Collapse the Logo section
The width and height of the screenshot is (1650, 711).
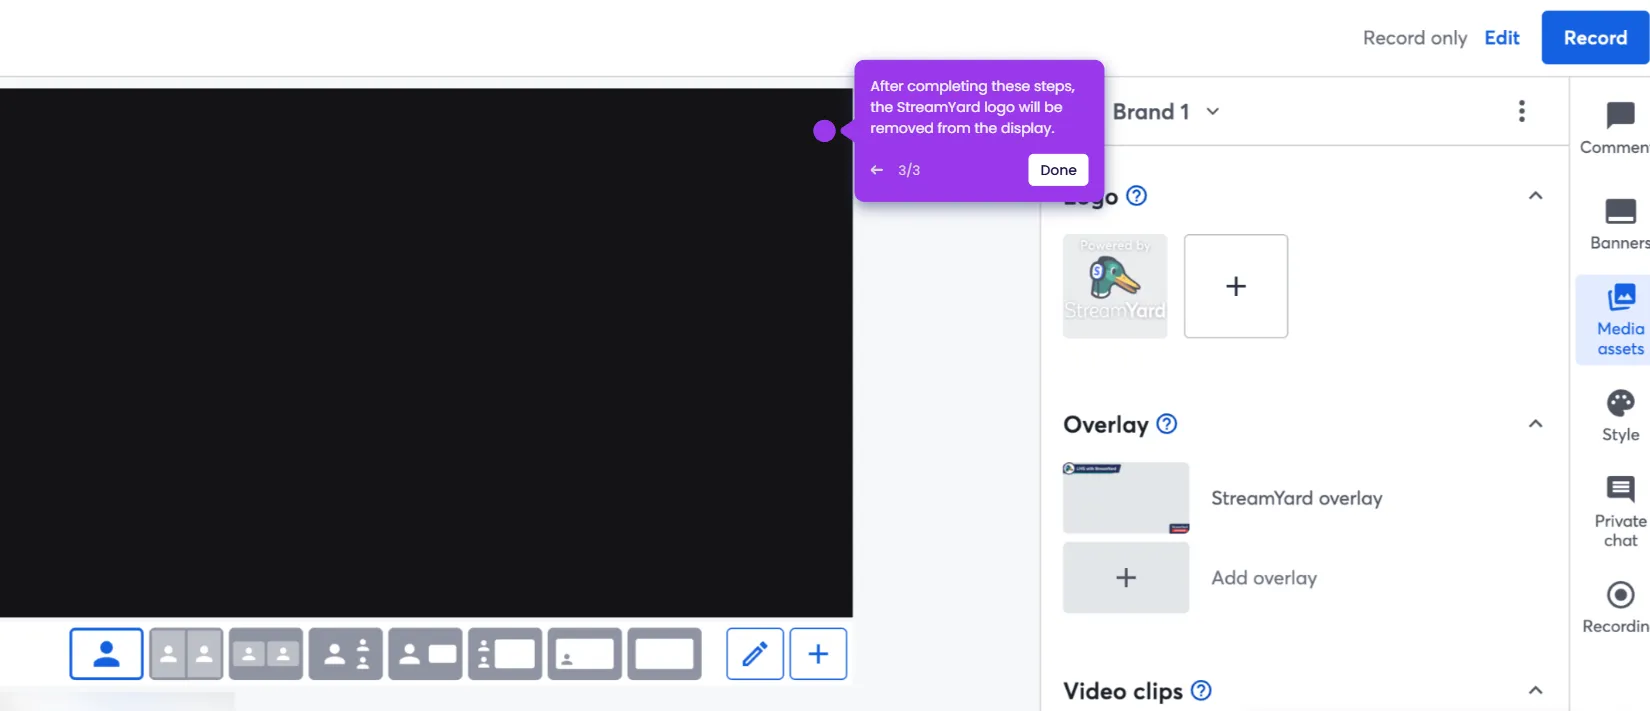pos(1536,196)
